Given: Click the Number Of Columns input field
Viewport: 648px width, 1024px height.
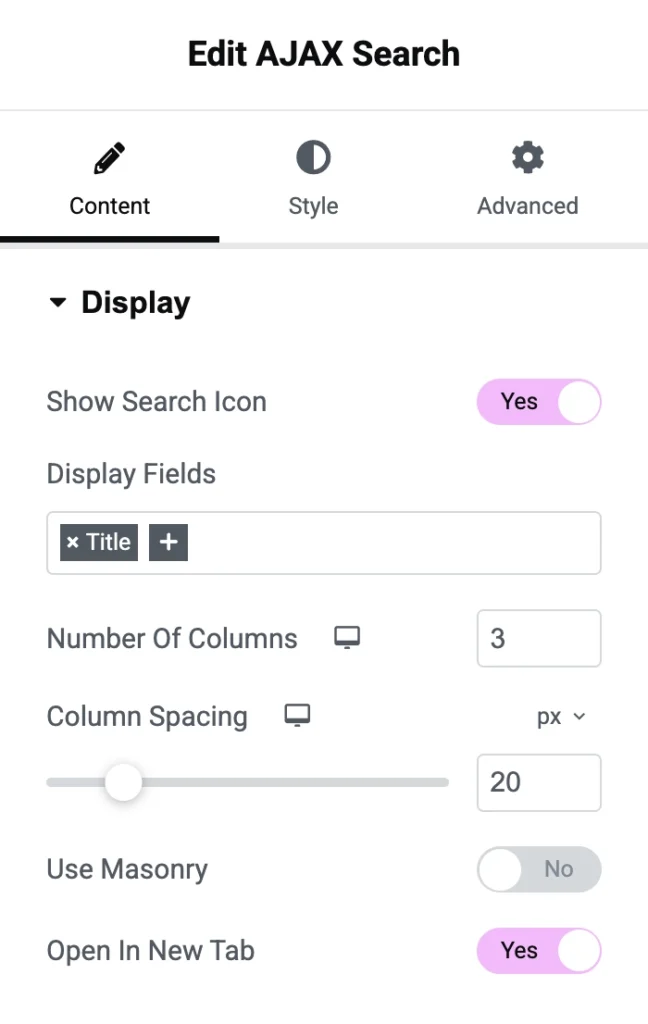Looking at the screenshot, I should pos(538,638).
